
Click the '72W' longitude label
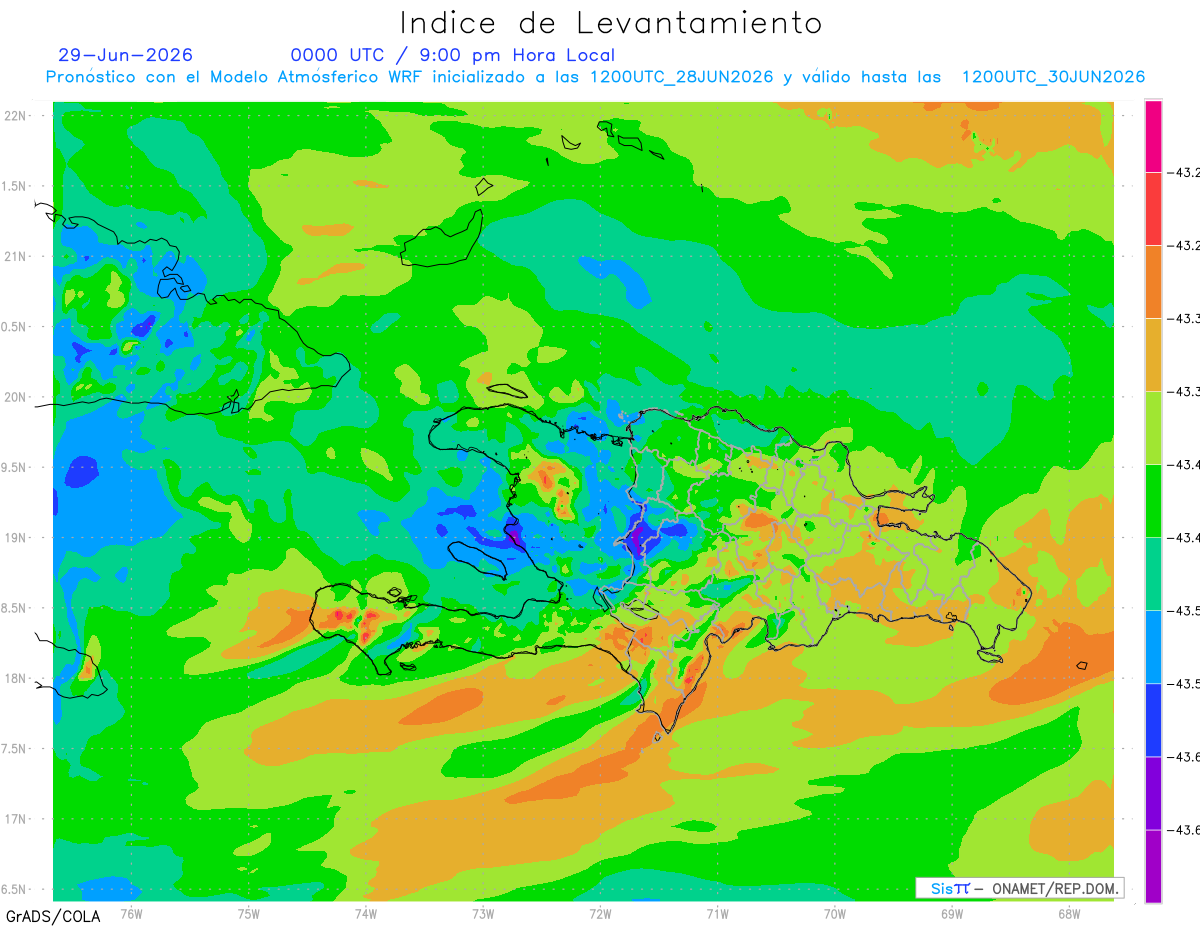600,913
